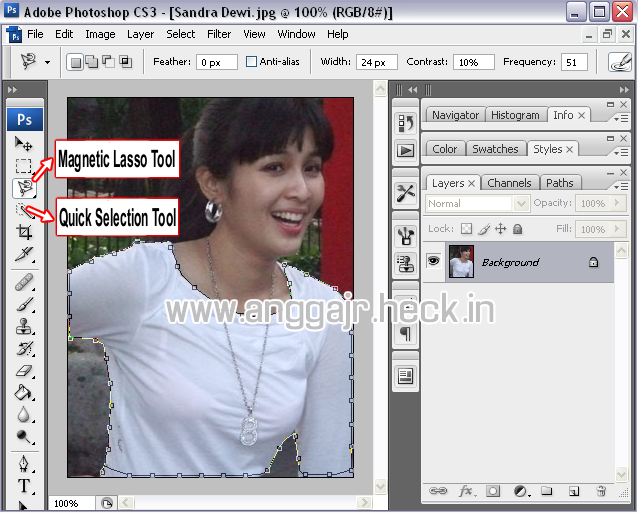Toggle Lock image pixels
Viewport: 638px width, 515px height.
[x=483, y=229]
